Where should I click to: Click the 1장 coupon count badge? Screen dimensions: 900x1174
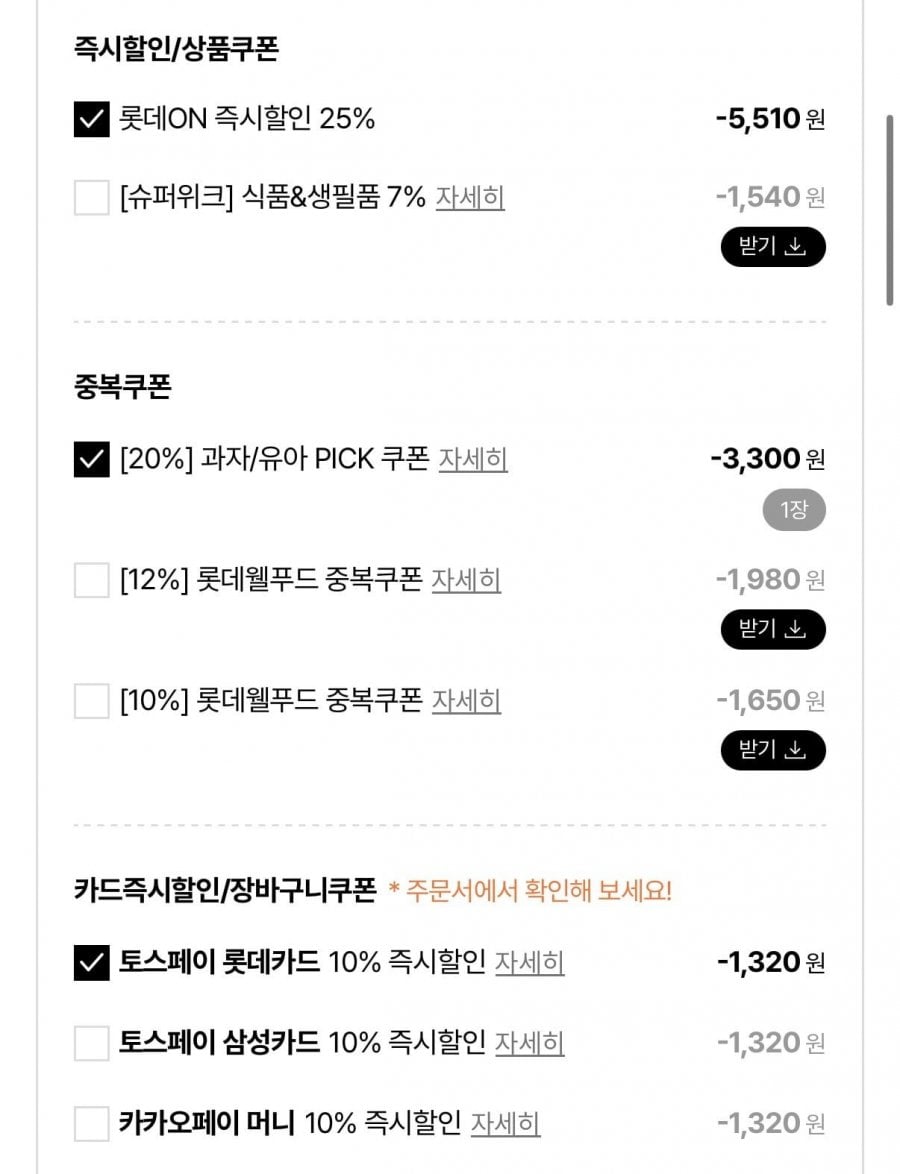point(794,510)
